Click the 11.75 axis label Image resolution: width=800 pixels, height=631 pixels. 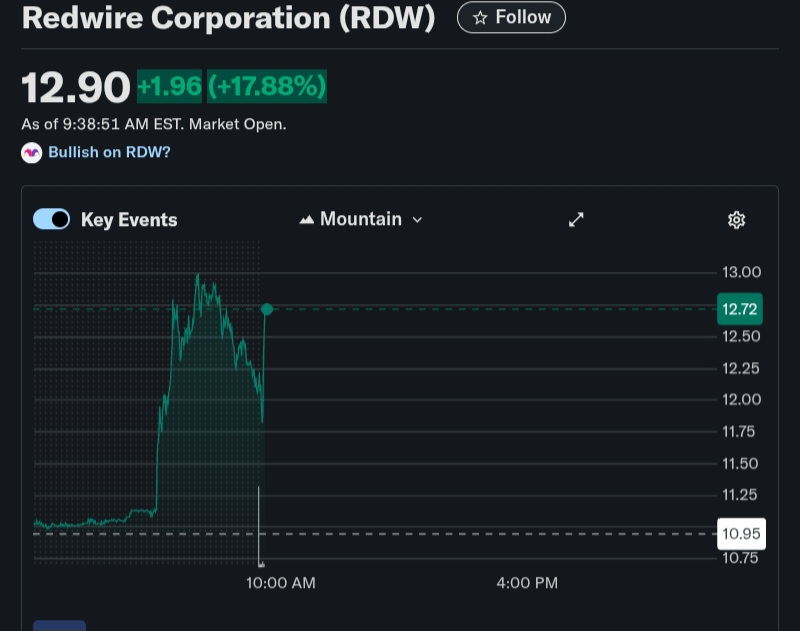[738, 432]
